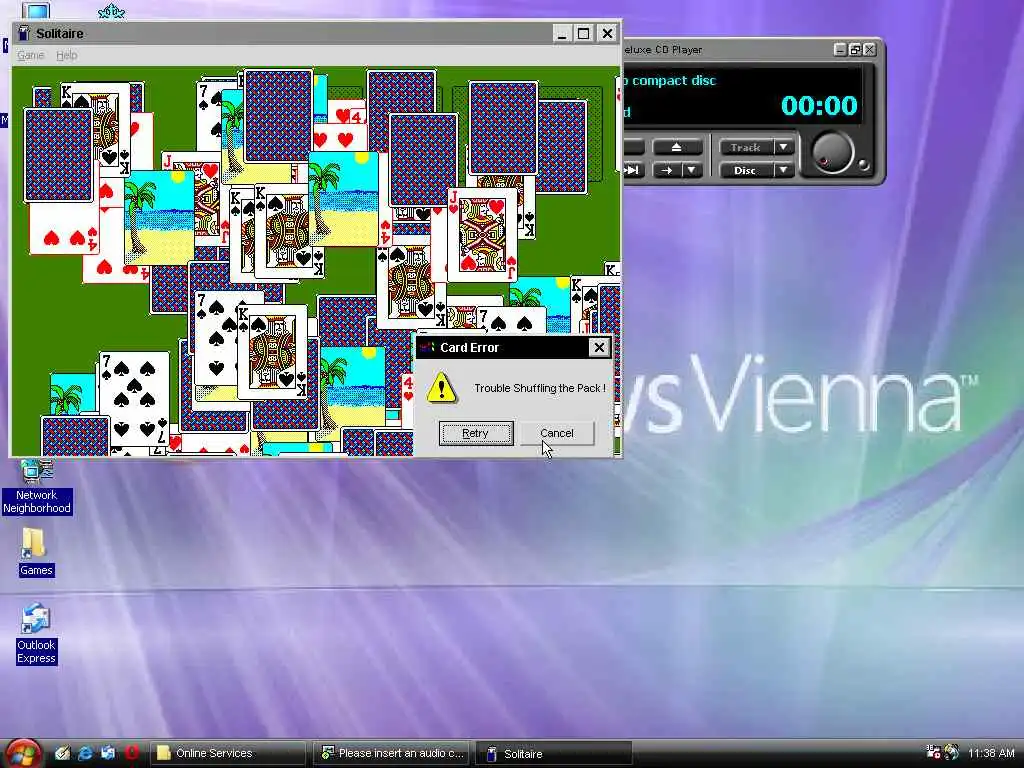Launch Internet Explorer from quick launch
This screenshot has width=1024, height=768.
[85, 753]
